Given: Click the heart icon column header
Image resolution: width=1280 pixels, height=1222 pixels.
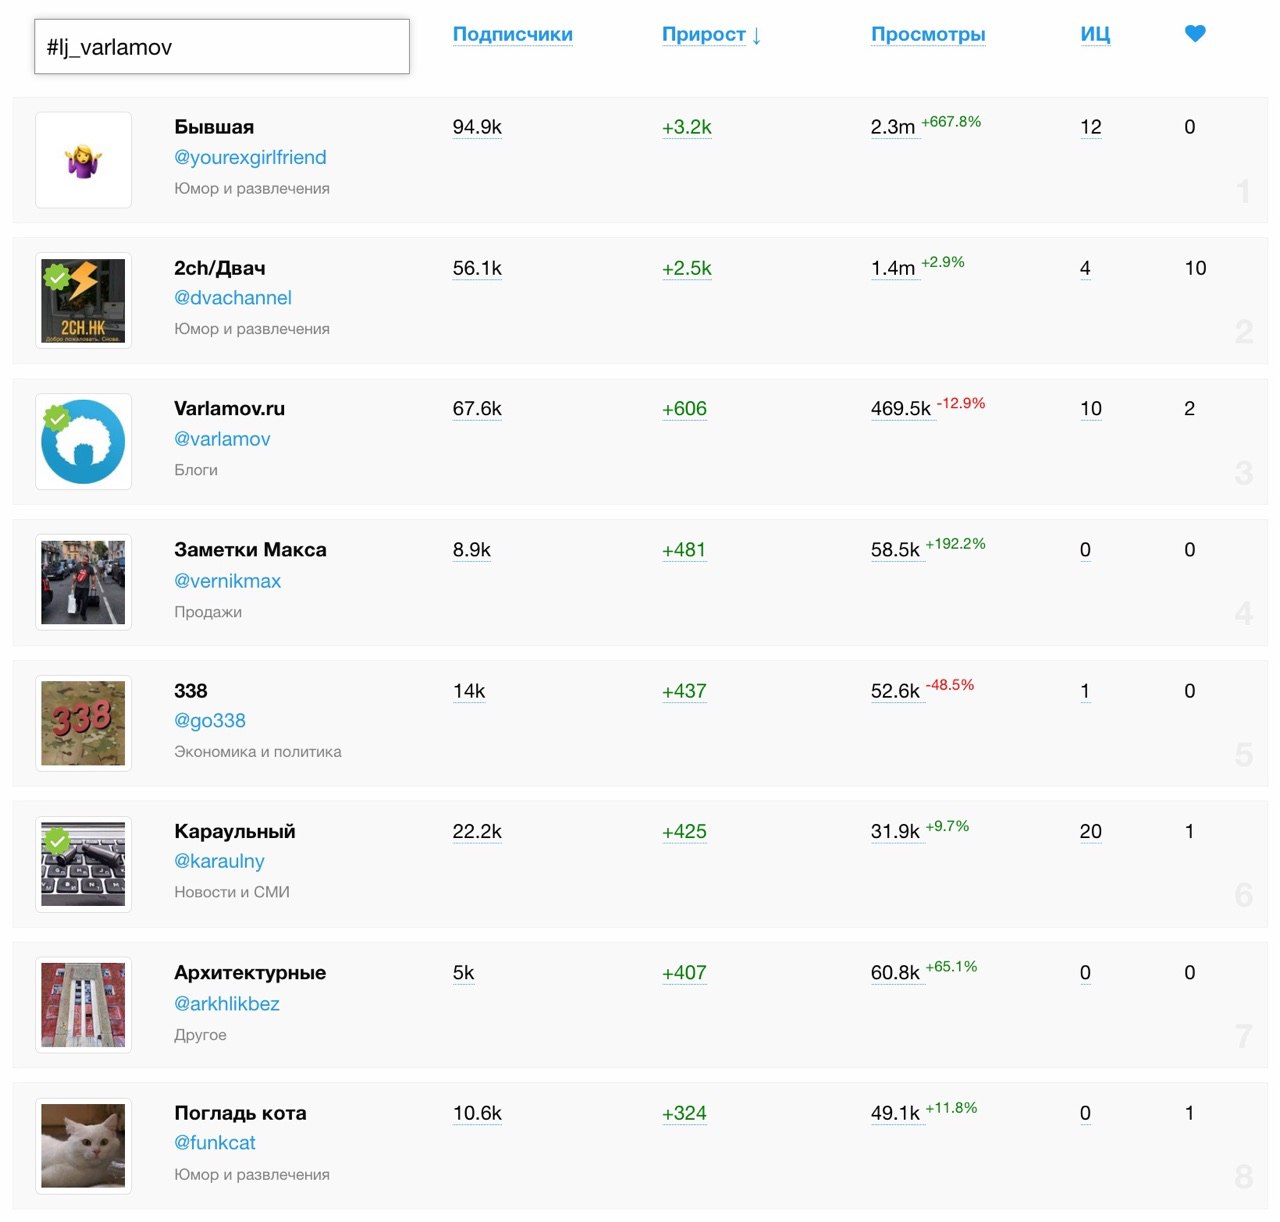Looking at the screenshot, I should pos(1195,33).
